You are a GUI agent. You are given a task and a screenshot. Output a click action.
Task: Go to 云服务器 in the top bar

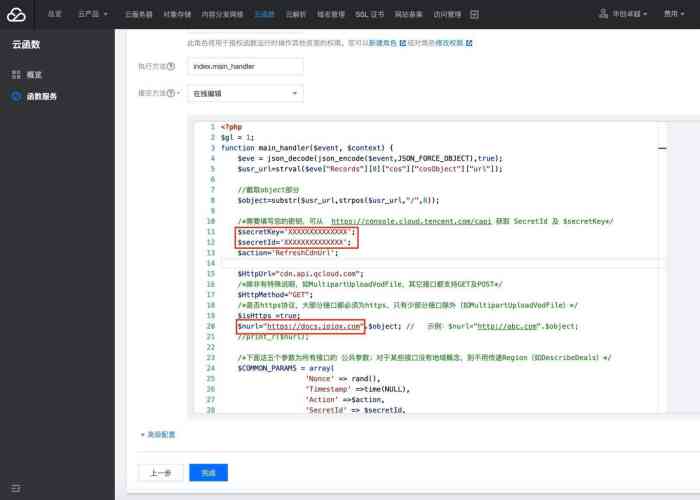pyautogui.click(x=138, y=14)
